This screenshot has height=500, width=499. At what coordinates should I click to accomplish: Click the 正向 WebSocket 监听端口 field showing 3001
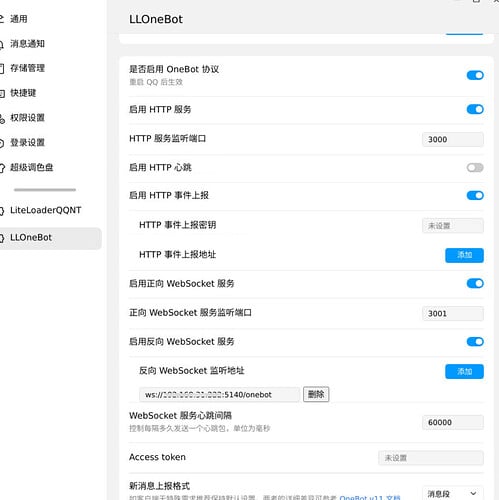click(453, 313)
